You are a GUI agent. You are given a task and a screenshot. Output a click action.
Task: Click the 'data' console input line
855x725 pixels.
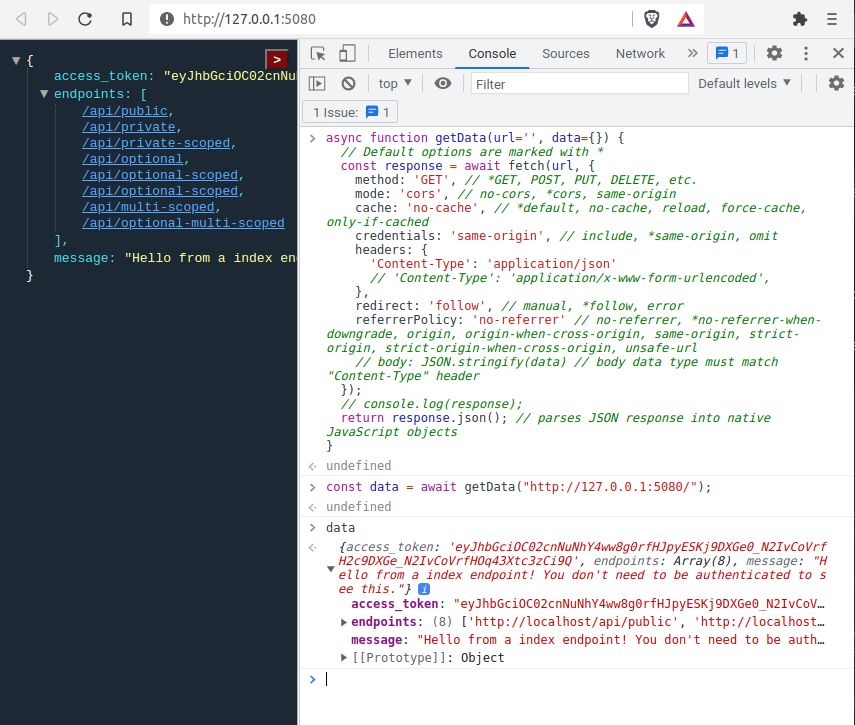(x=340, y=528)
